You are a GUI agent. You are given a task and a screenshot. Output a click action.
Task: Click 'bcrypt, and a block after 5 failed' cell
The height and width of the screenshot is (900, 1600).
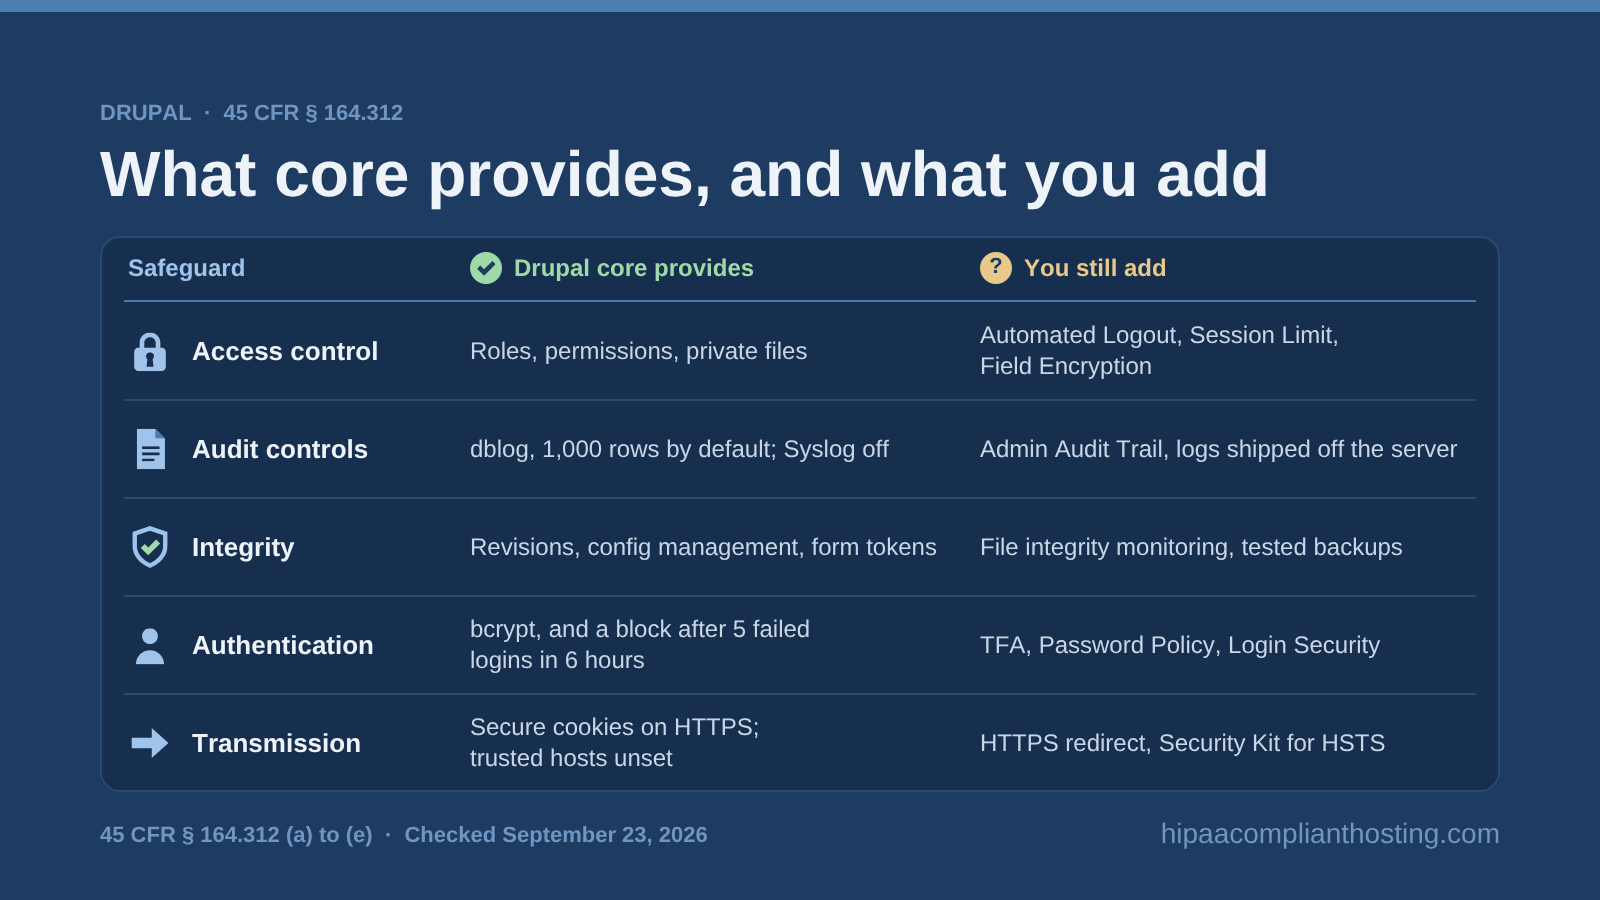(x=640, y=645)
